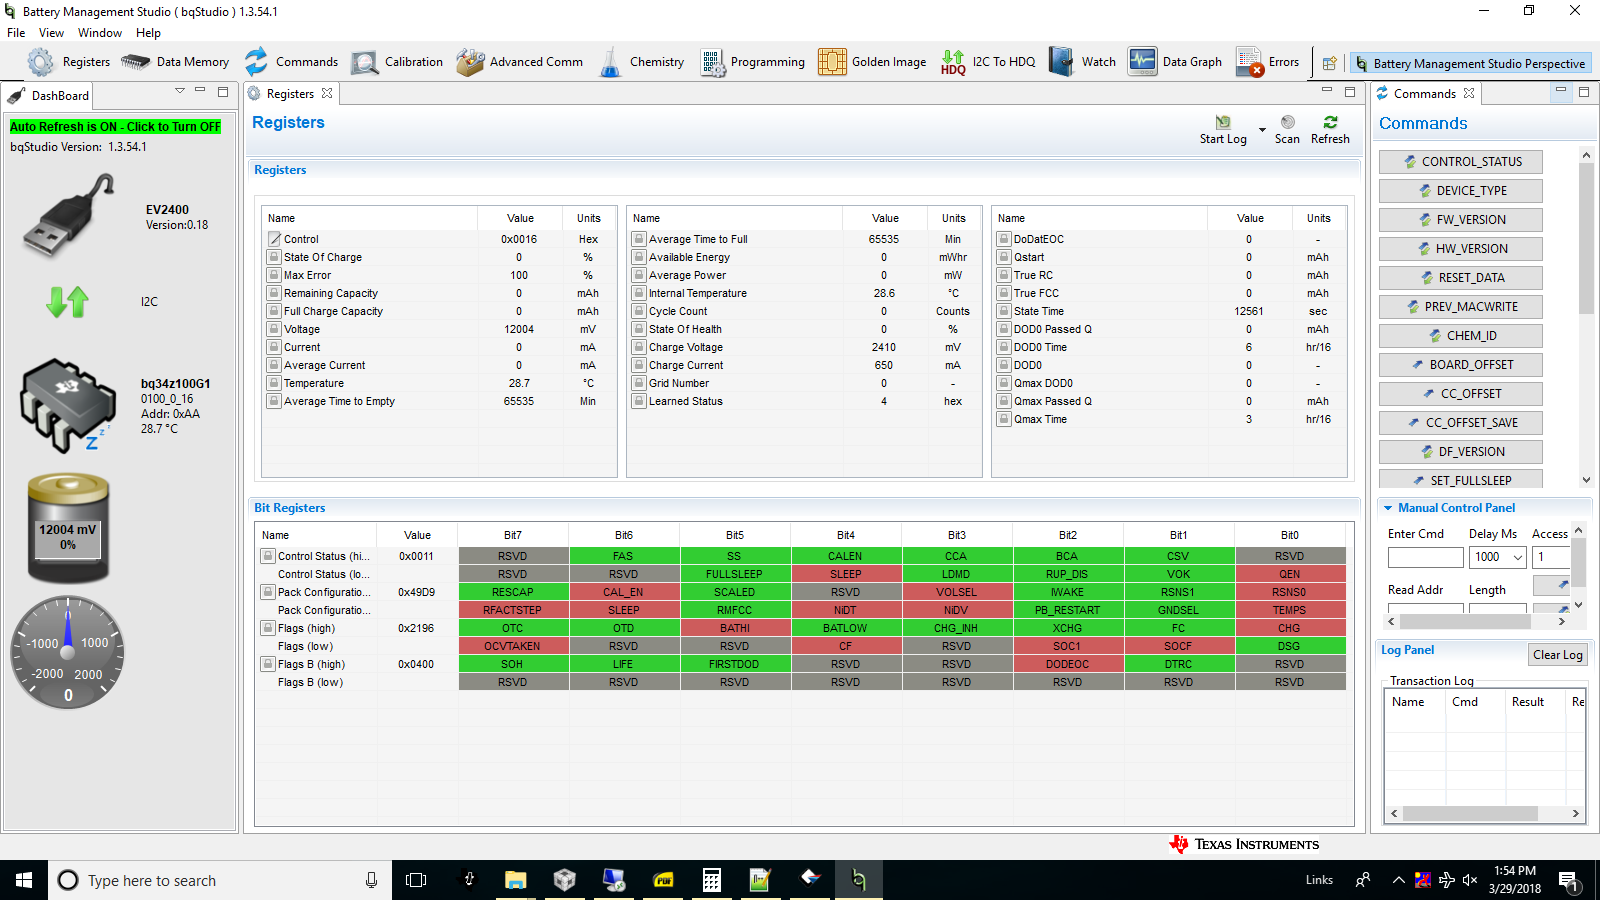The image size is (1600, 900).
Task: Open Calculator on the taskbar
Action: point(711,880)
